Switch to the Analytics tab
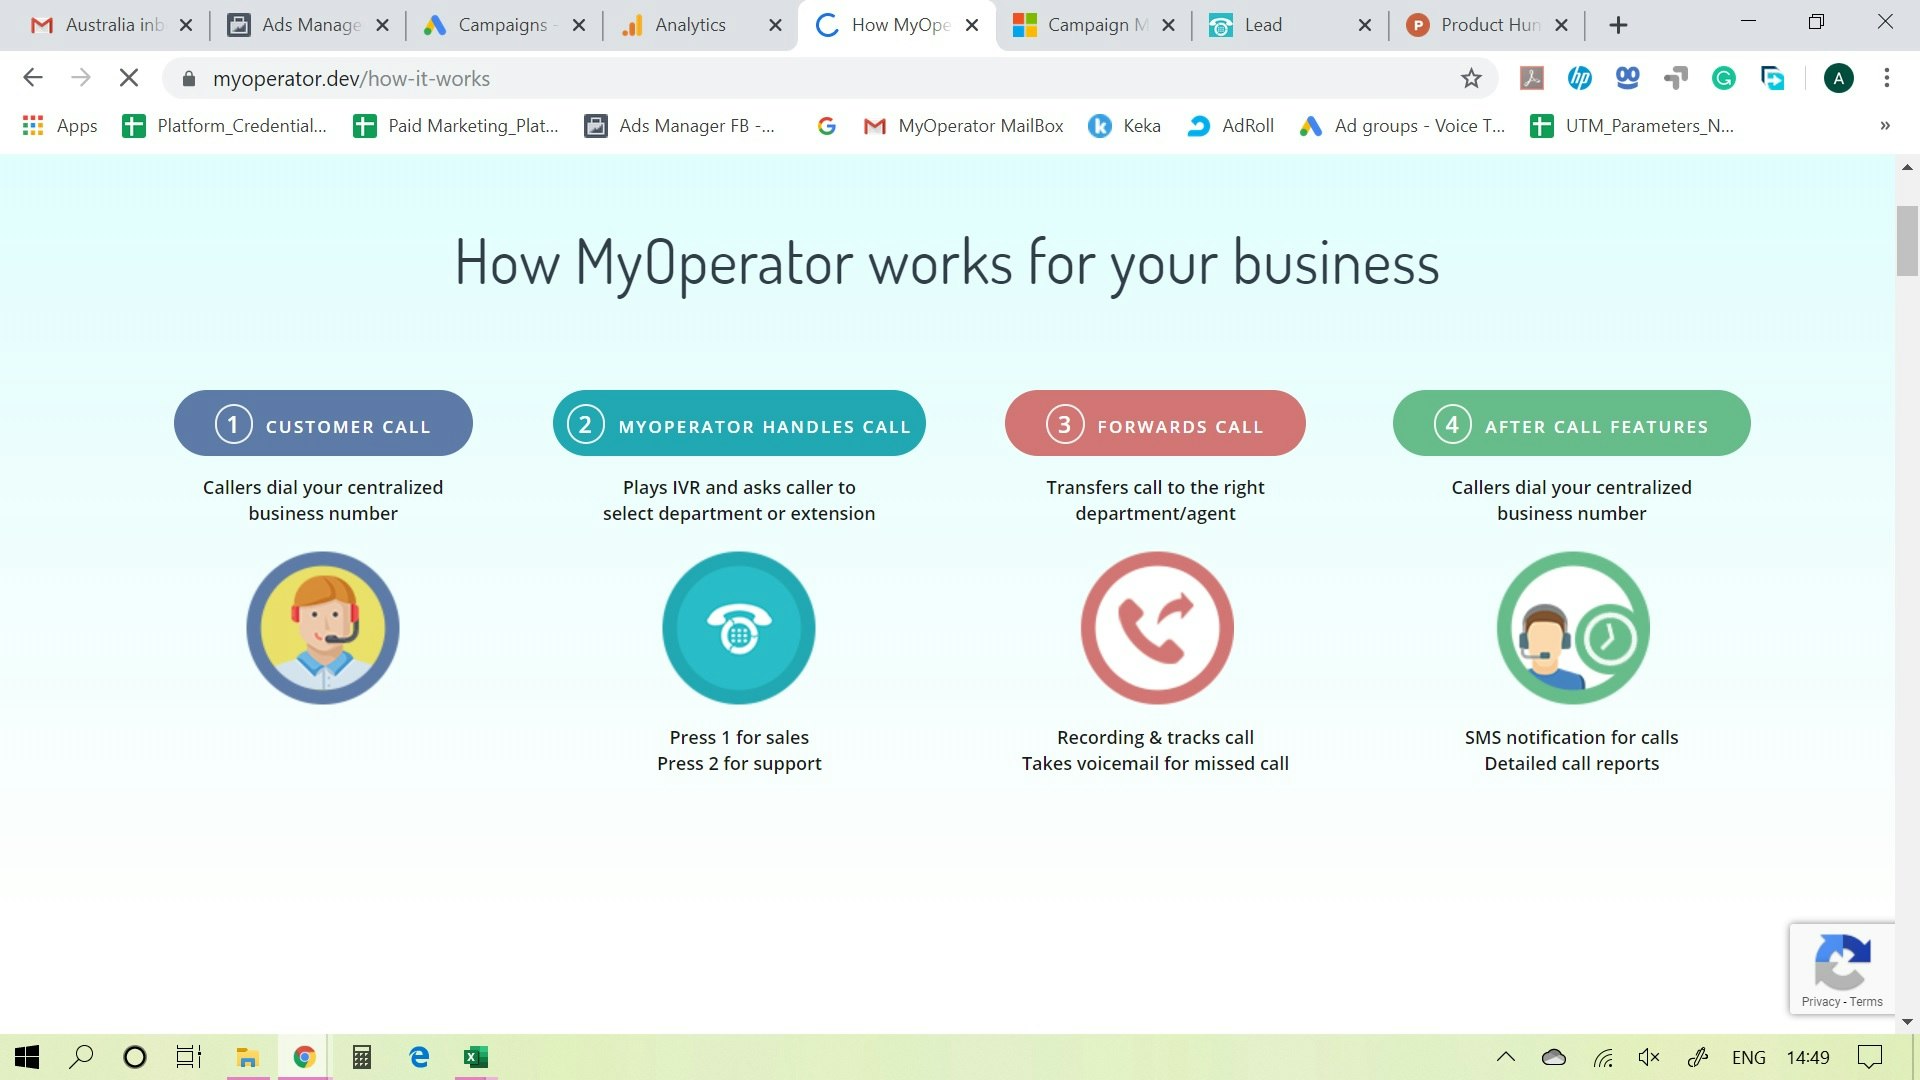 690,25
